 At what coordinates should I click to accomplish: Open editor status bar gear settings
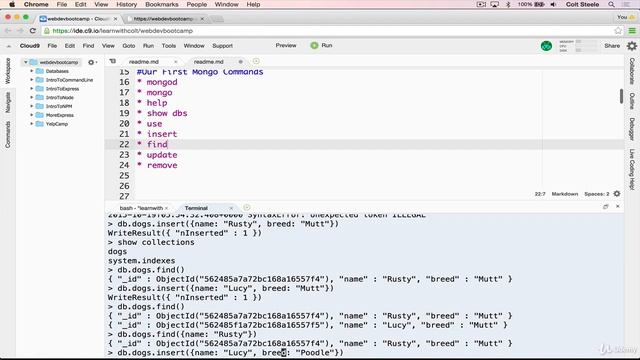coord(617,193)
